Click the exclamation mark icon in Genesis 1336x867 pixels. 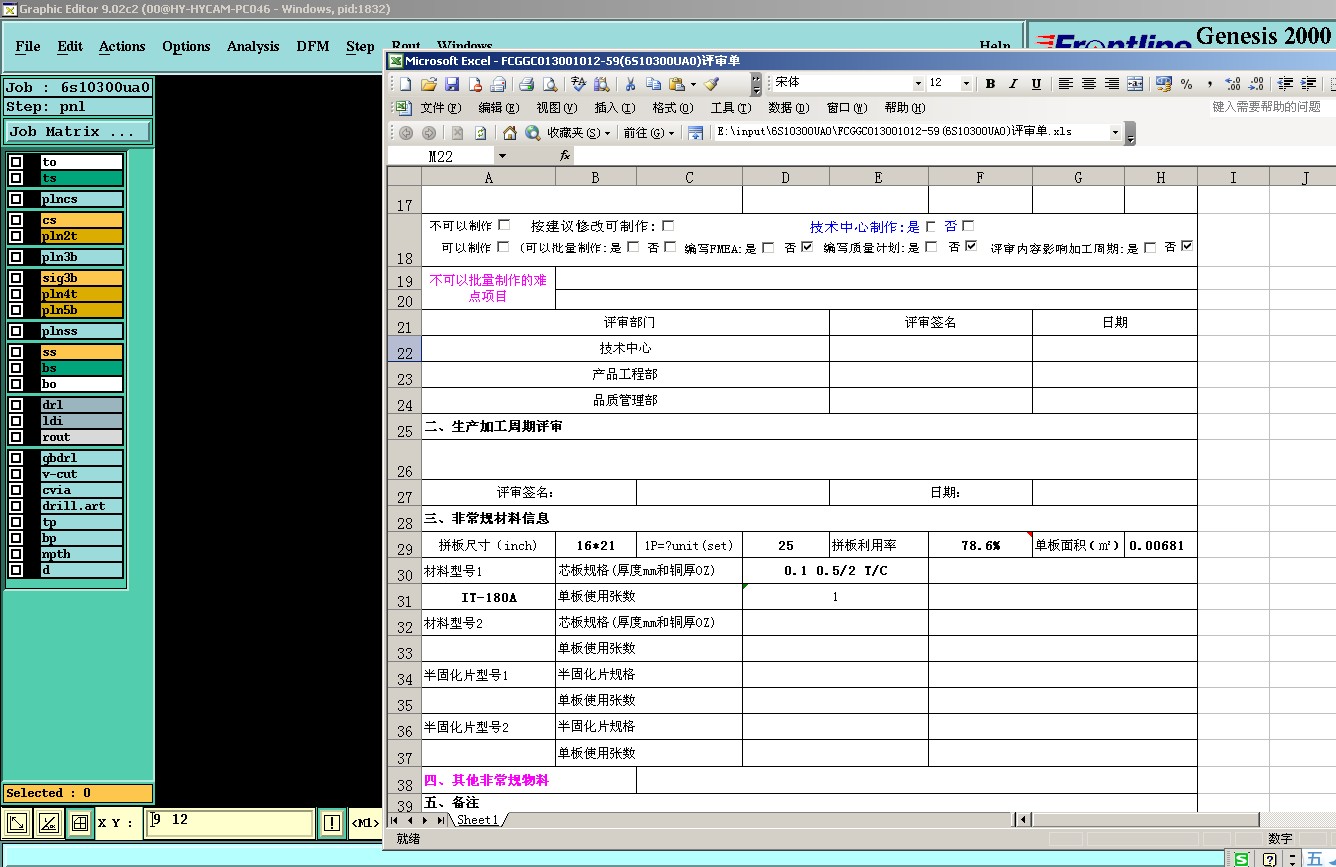click(x=332, y=823)
